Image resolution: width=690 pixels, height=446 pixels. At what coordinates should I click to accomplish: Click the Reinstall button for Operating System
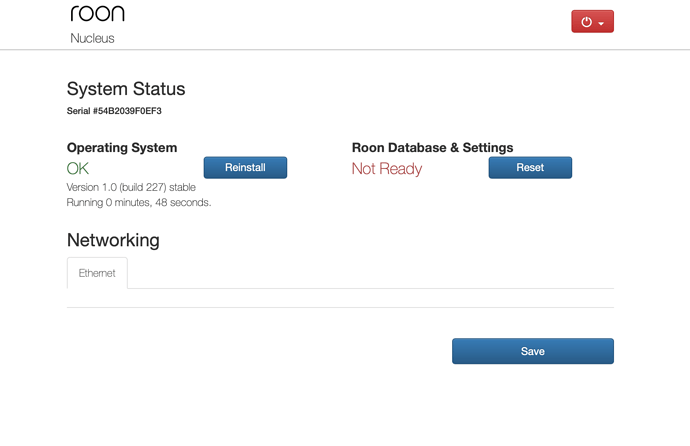tap(245, 168)
